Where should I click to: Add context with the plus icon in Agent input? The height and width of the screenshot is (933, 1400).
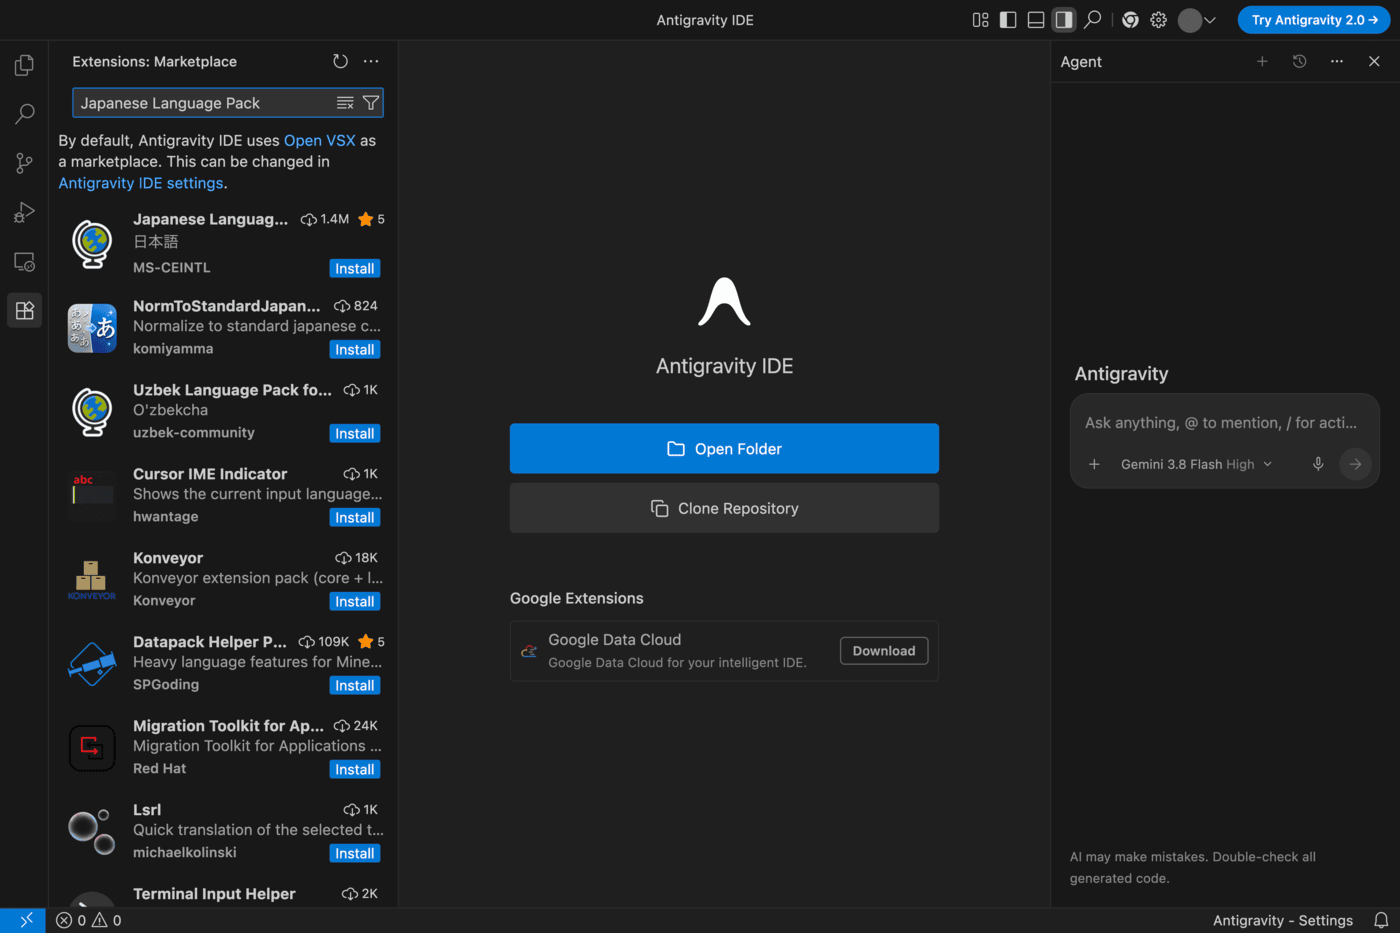(1094, 464)
